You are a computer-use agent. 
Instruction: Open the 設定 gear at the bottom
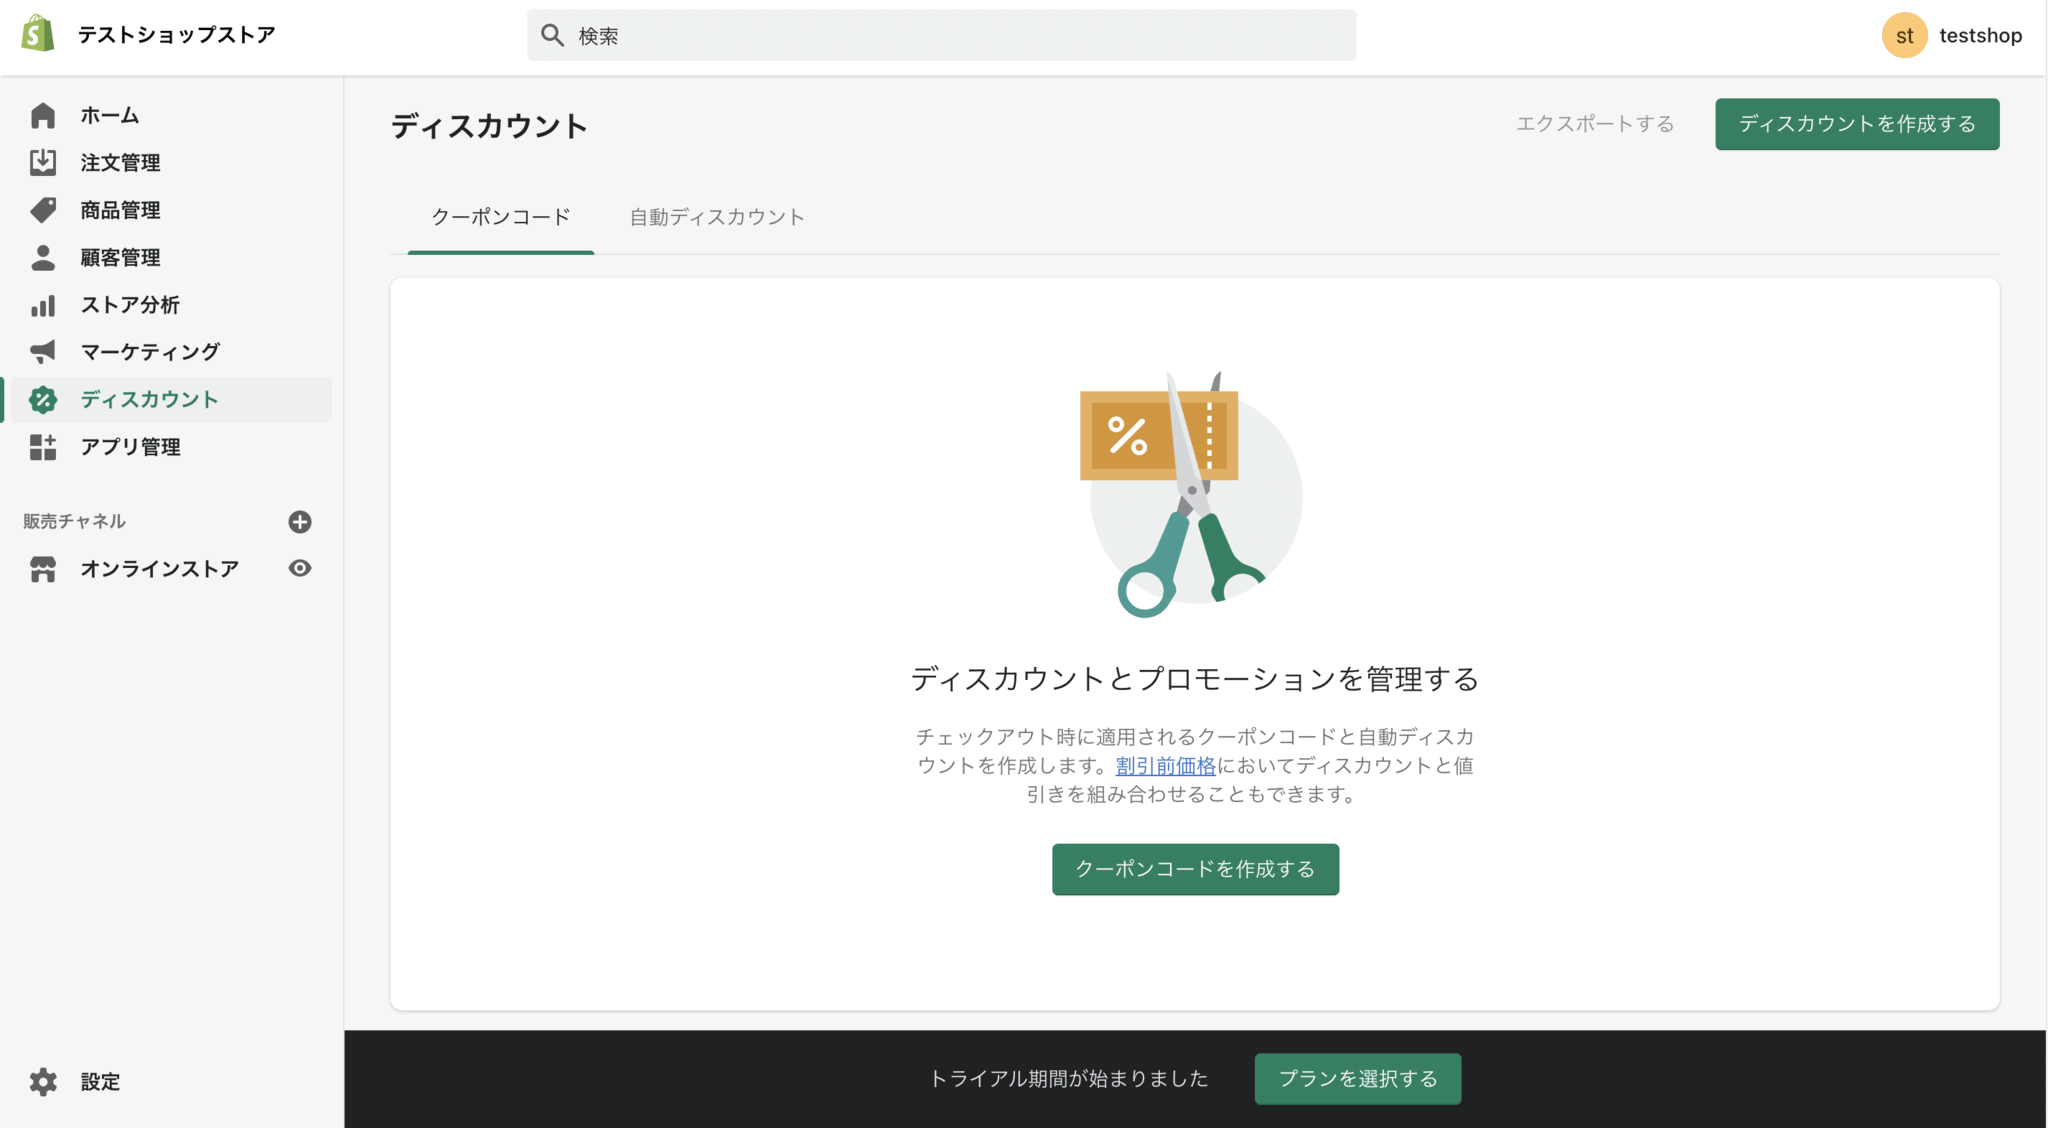pos(42,1081)
